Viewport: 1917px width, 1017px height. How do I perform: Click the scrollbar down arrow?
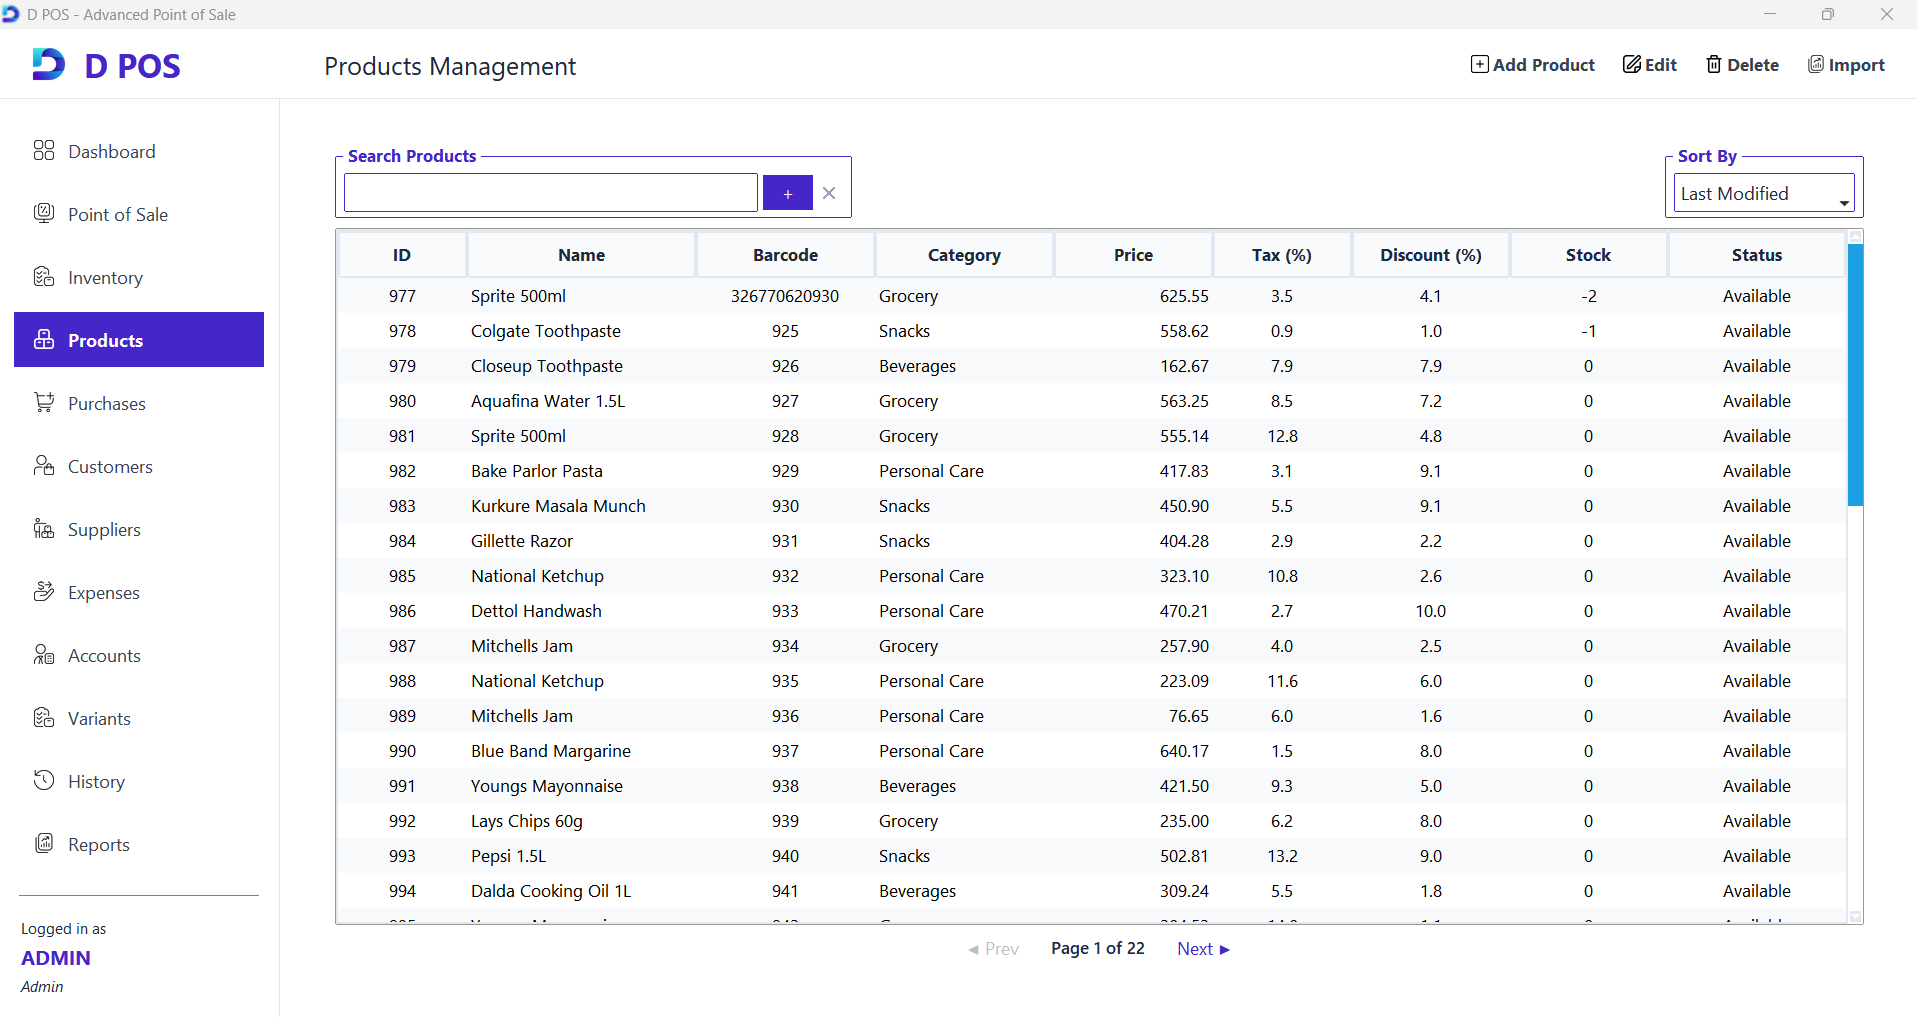click(x=1855, y=917)
